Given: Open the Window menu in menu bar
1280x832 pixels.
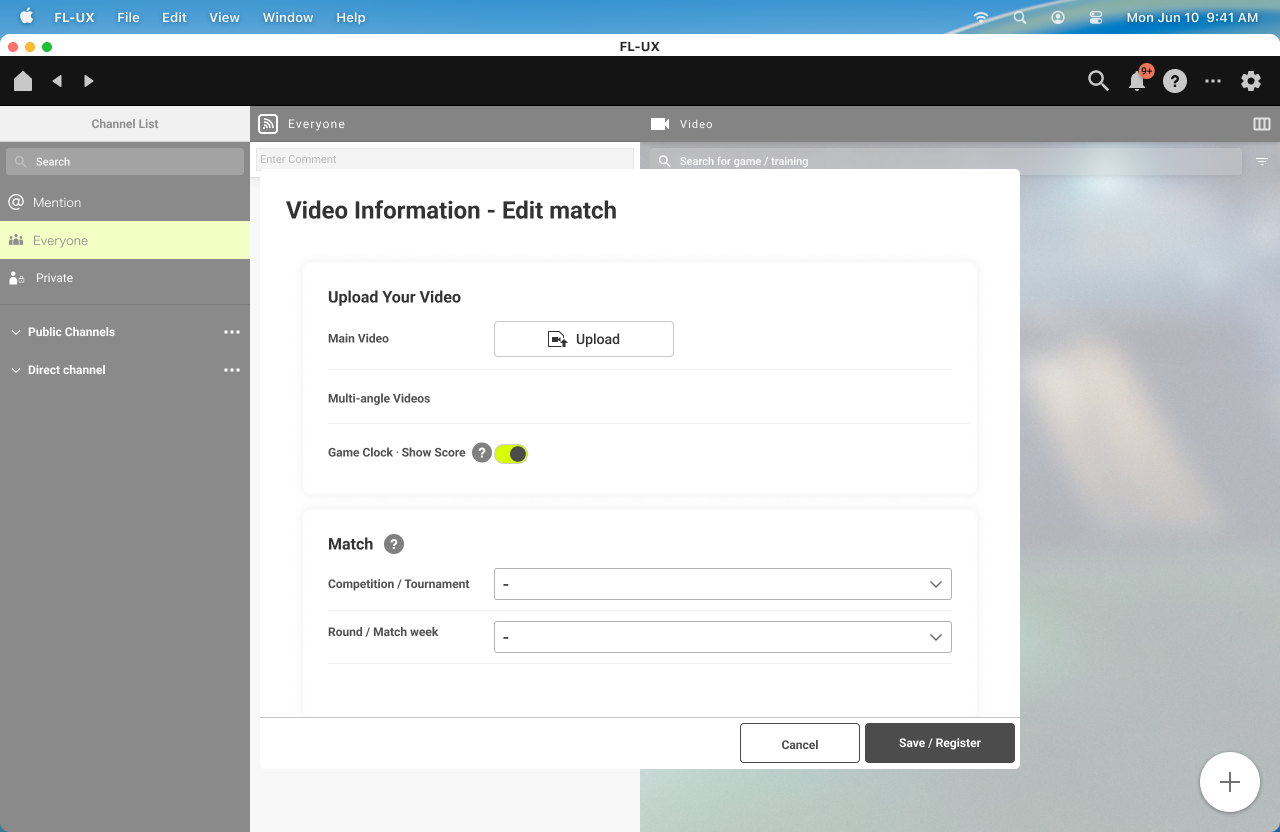Looking at the screenshot, I should click(288, 17).
